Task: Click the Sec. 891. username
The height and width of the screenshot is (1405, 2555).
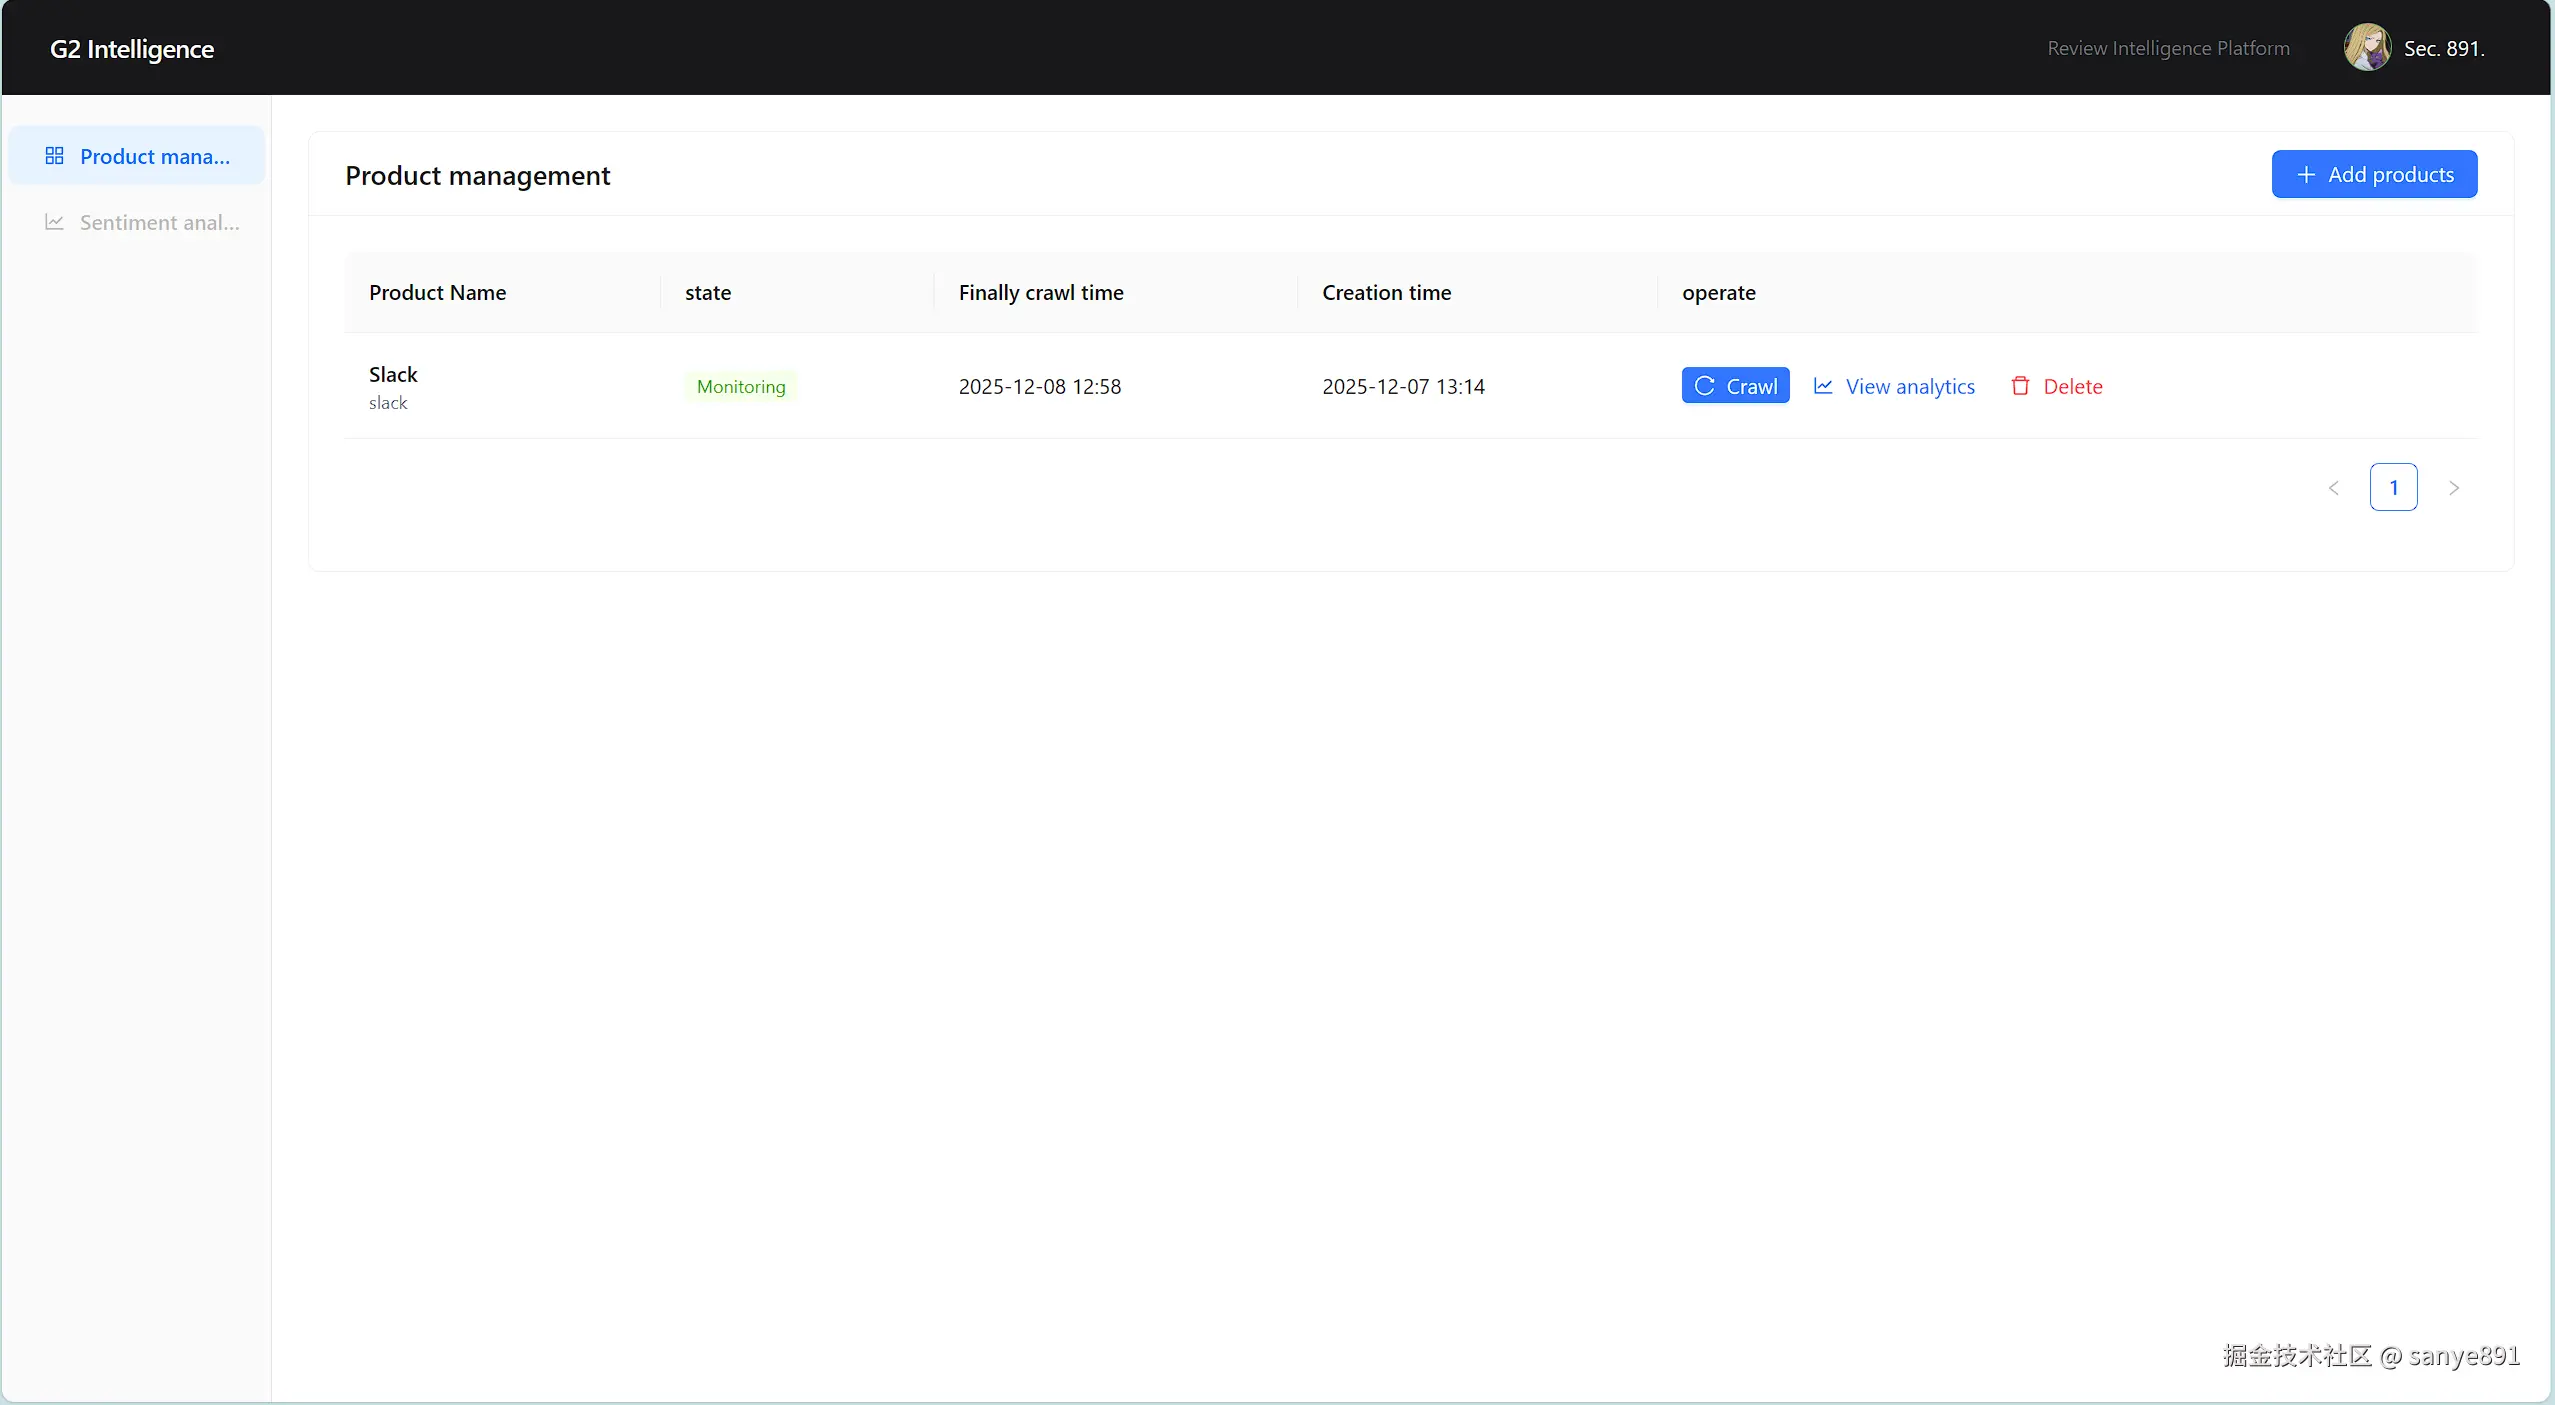Action: click(2443, 48)
